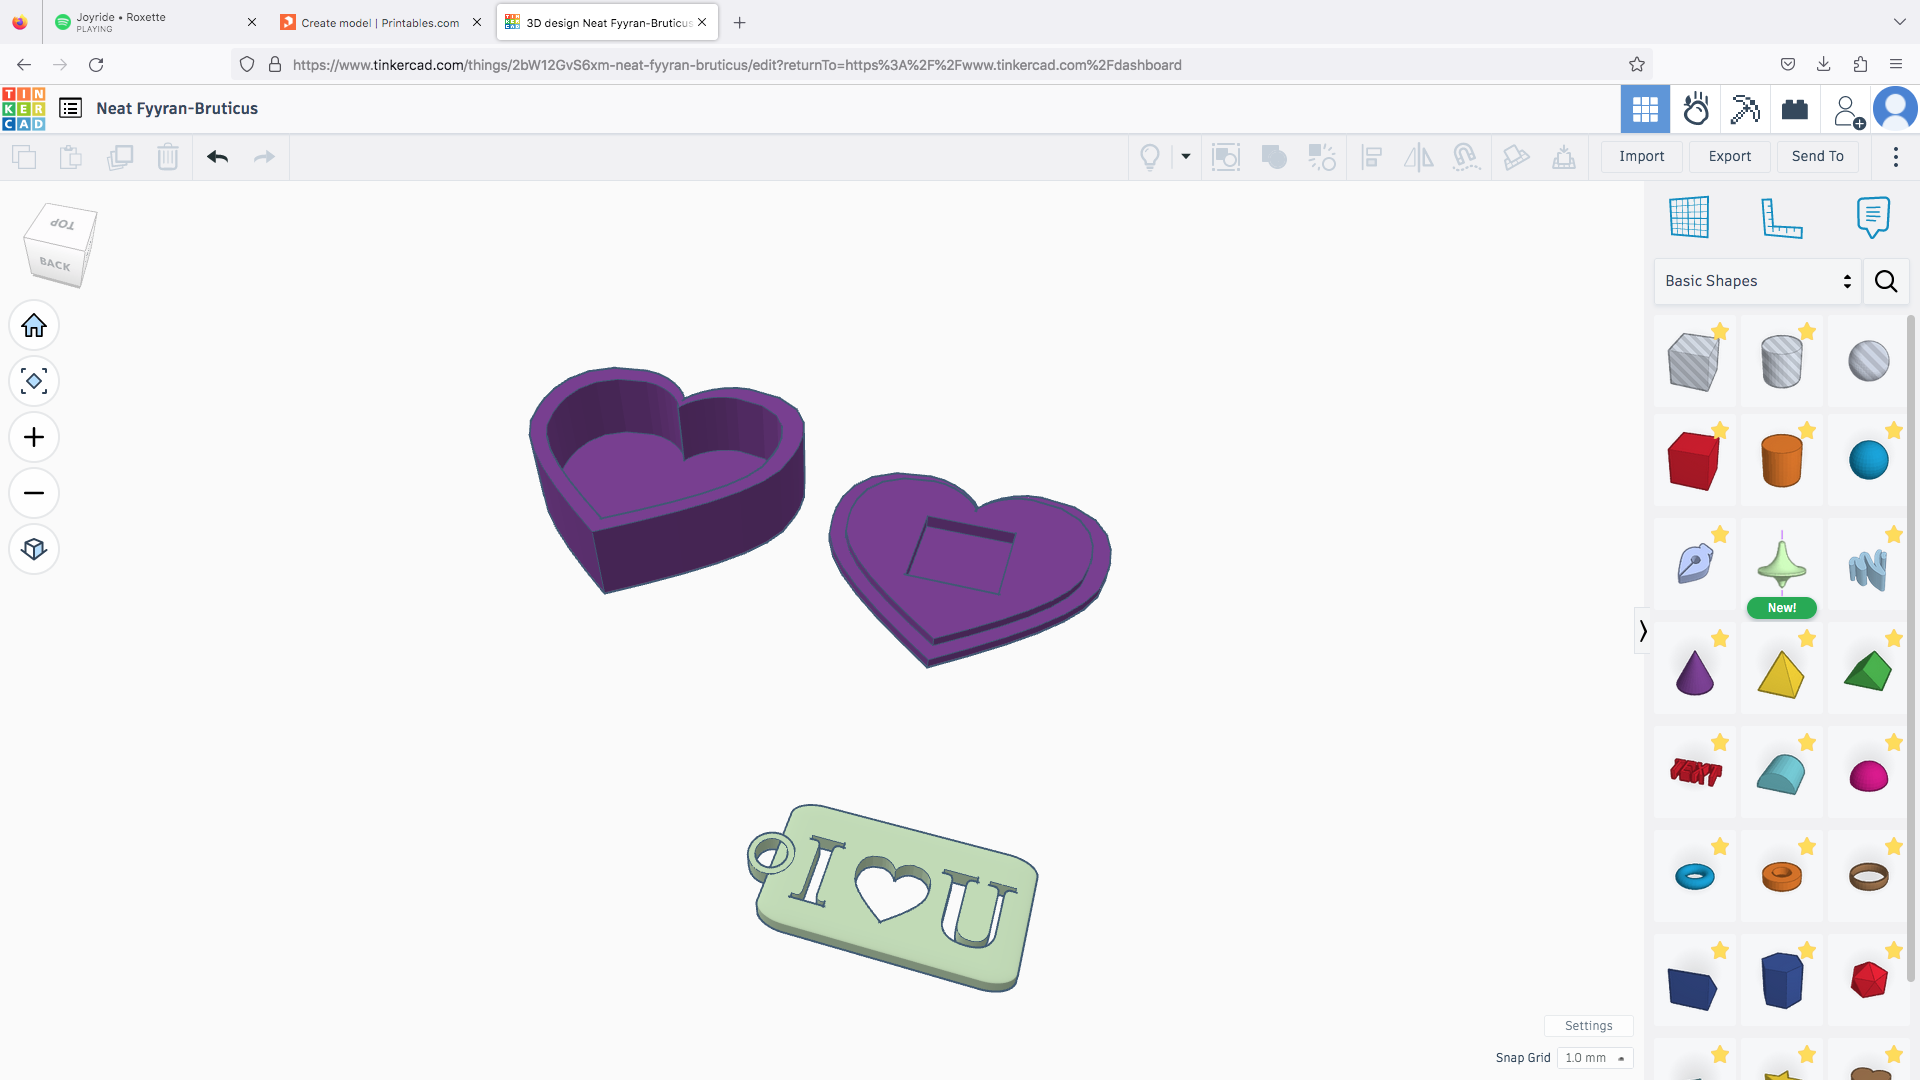Open the design list menu icon

pyautogui.click(x=70, y=108)
